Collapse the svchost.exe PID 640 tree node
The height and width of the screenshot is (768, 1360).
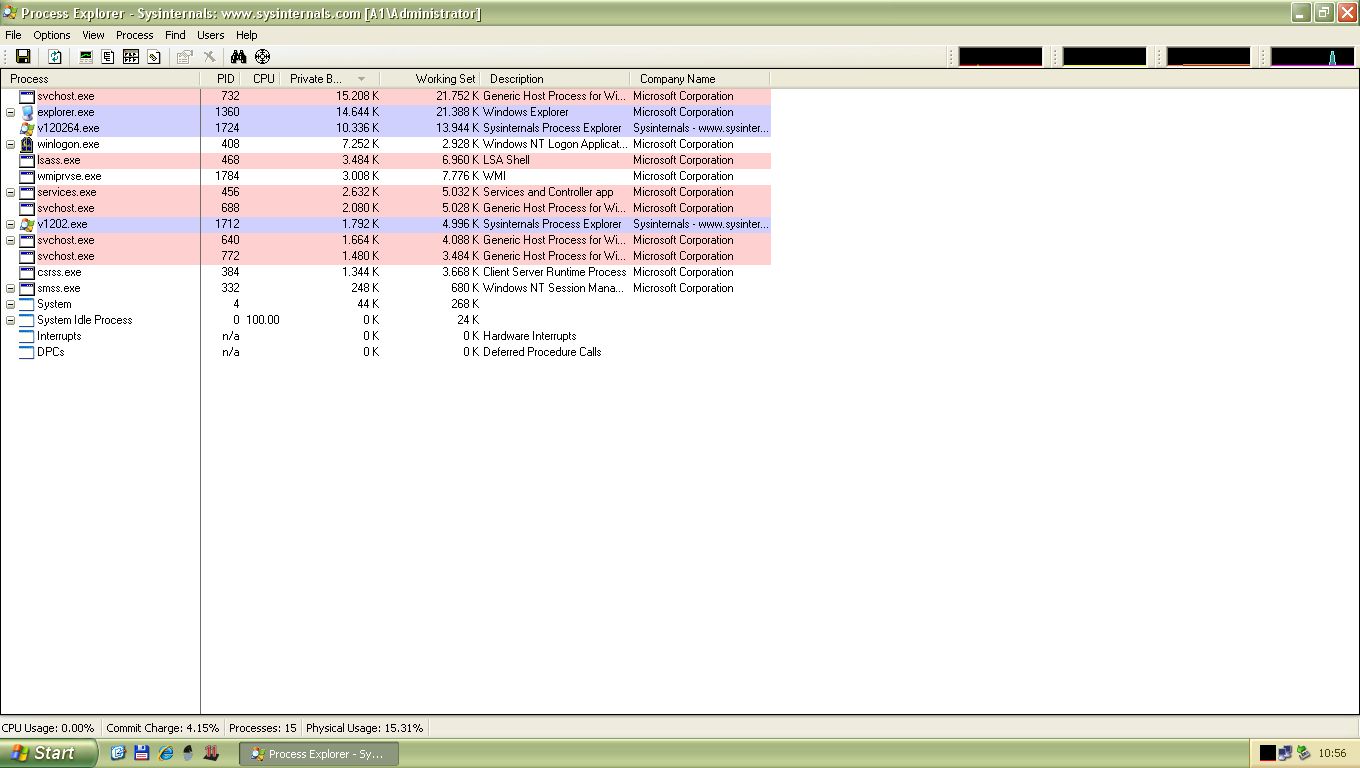(x=10, y=240)
